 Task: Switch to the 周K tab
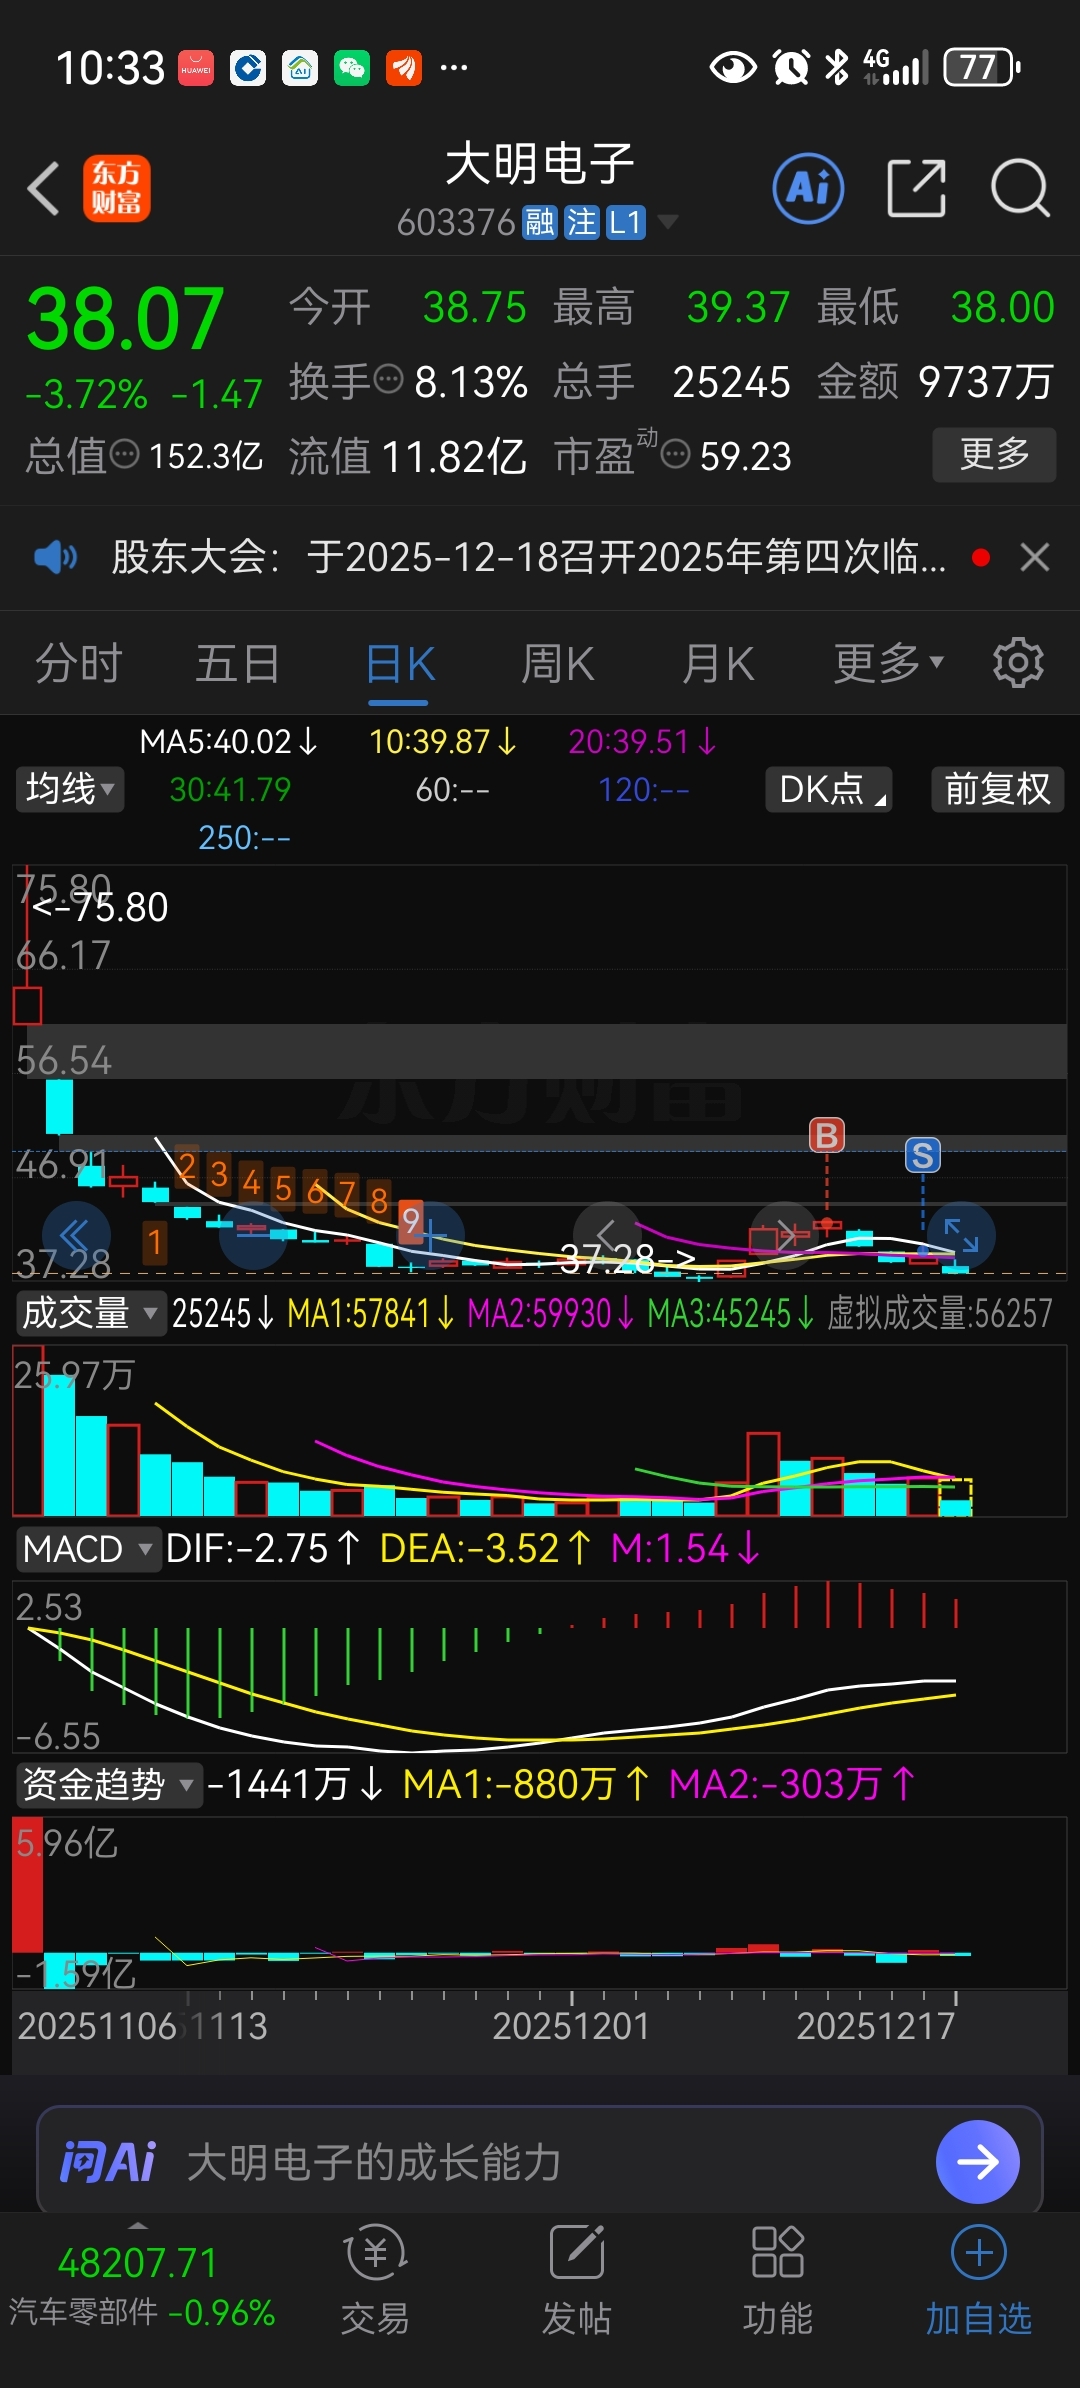pyautogui.click(x=558, y=664)
